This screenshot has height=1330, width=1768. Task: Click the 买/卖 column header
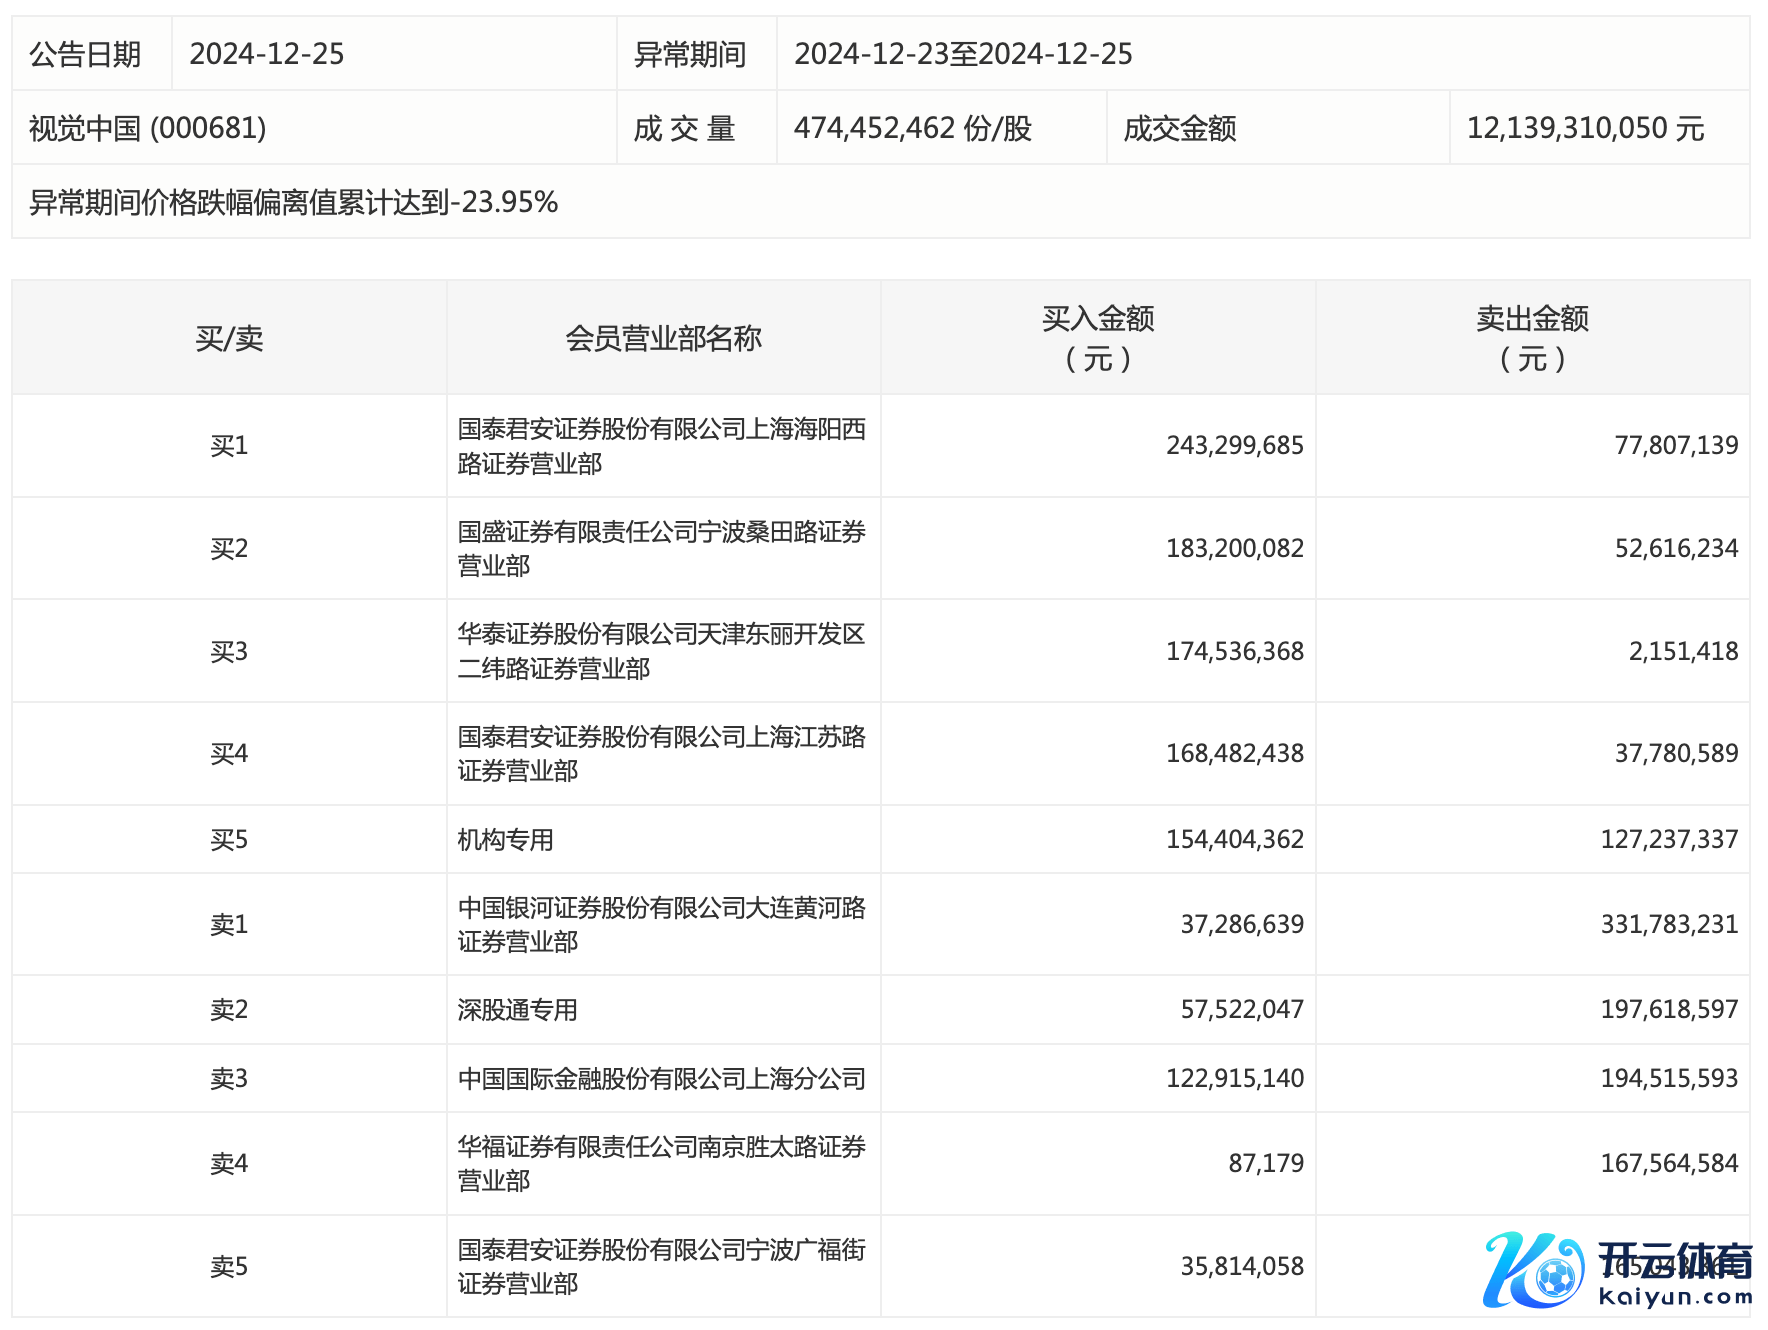(x=229, y=338)
